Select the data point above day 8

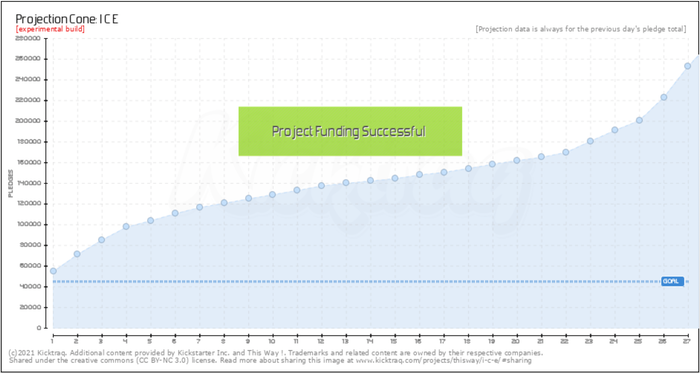tap(224, 203)
